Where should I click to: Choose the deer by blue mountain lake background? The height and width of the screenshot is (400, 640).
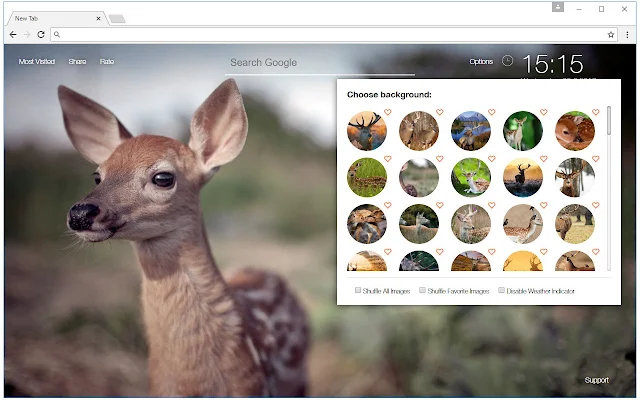(471, 131)
